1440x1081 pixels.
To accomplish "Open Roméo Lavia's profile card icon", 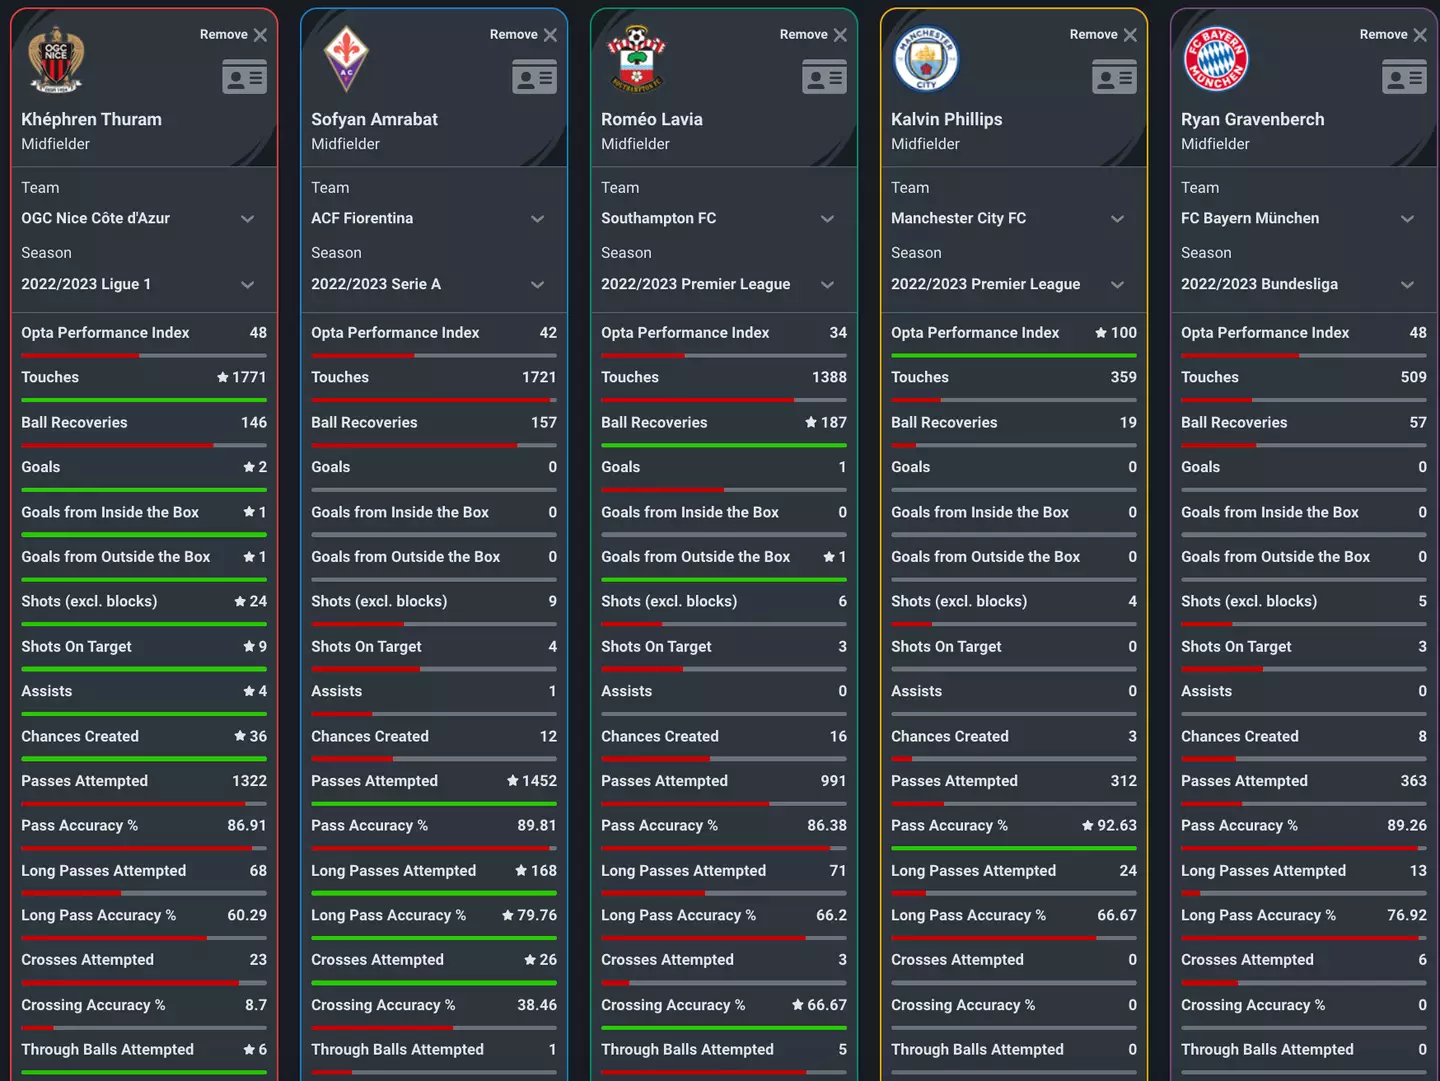I will 824,77.
